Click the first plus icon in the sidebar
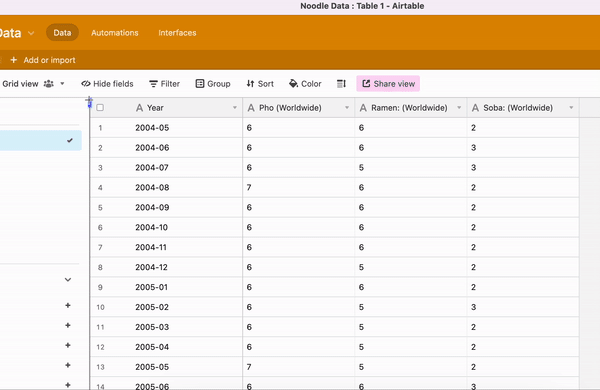This screenshot has height=390, width=600. (68, 305)
